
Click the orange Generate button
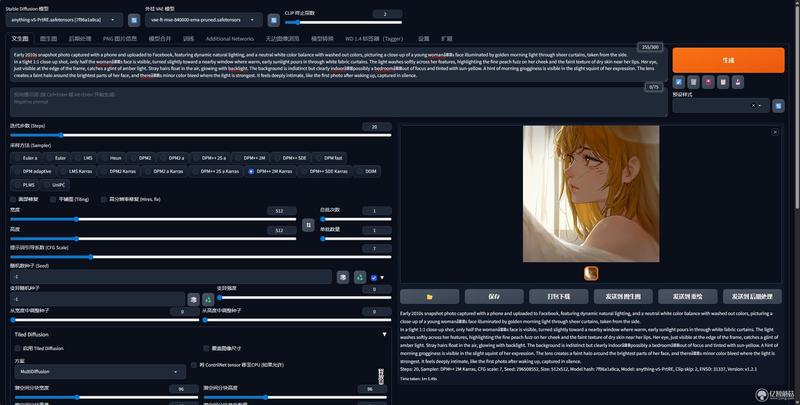[728, 60]
